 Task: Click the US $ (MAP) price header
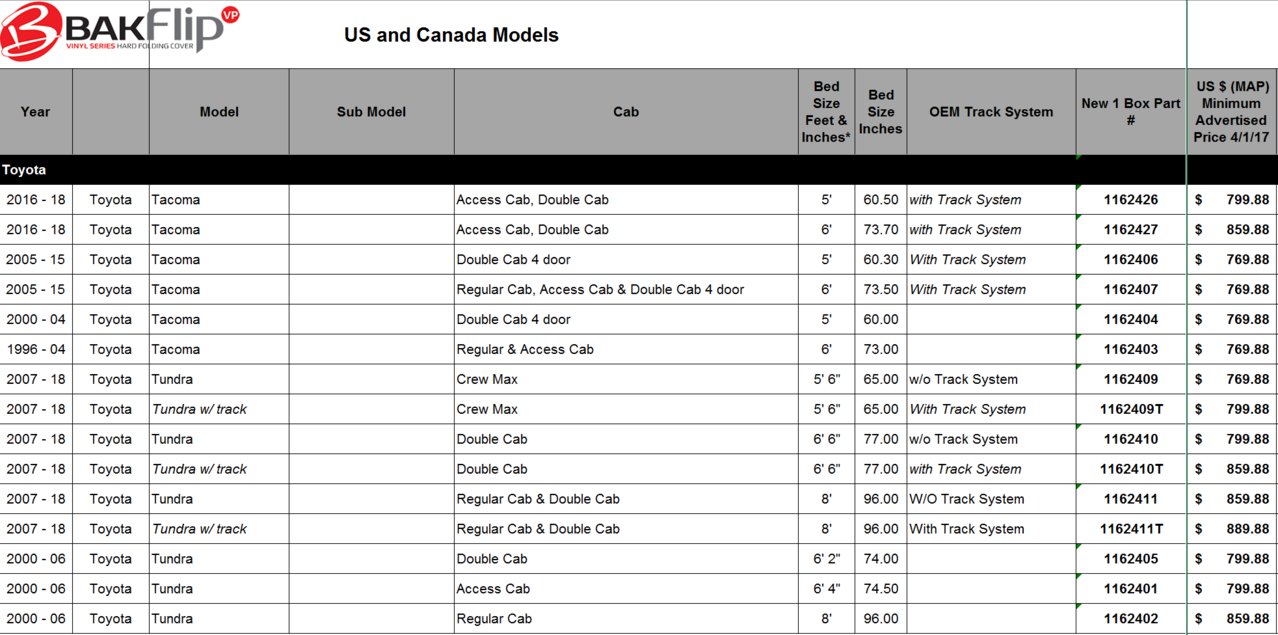coord(1232,112)
